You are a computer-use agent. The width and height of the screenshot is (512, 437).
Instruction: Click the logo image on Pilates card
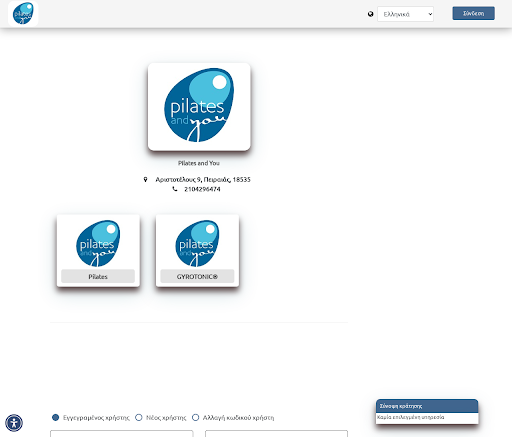click(98, 243)
